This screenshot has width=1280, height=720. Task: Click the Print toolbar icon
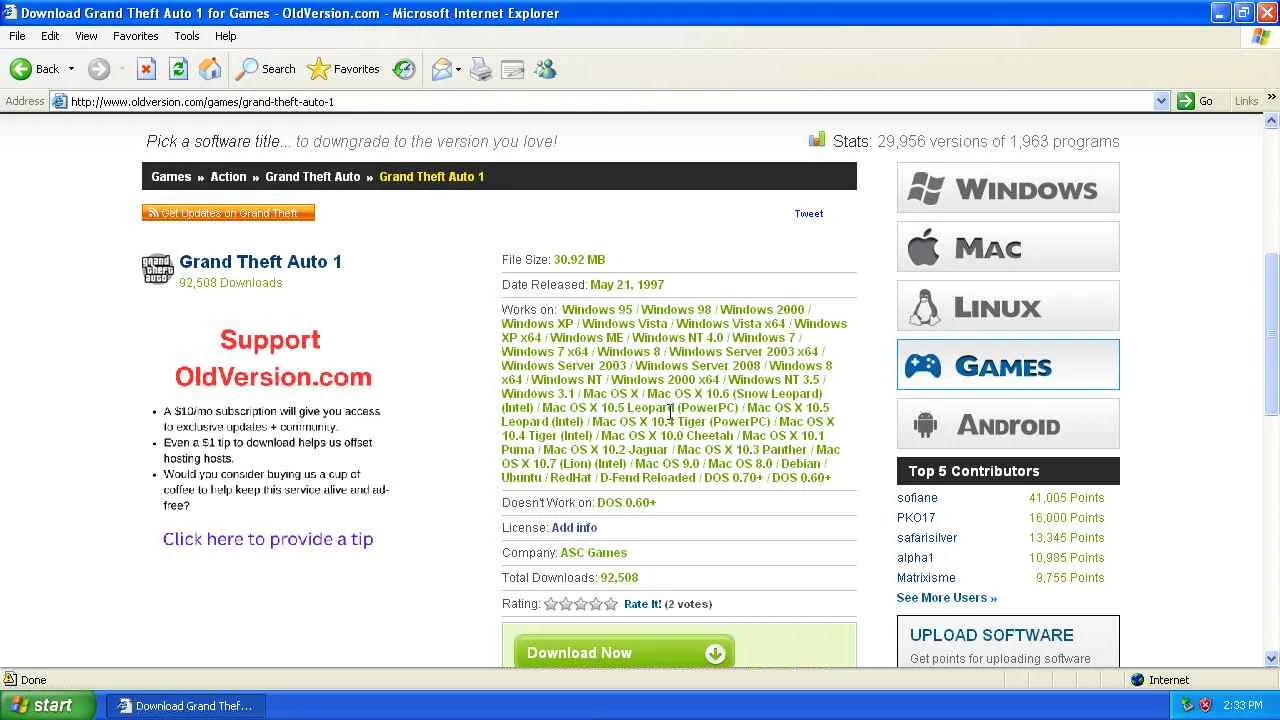481,69
